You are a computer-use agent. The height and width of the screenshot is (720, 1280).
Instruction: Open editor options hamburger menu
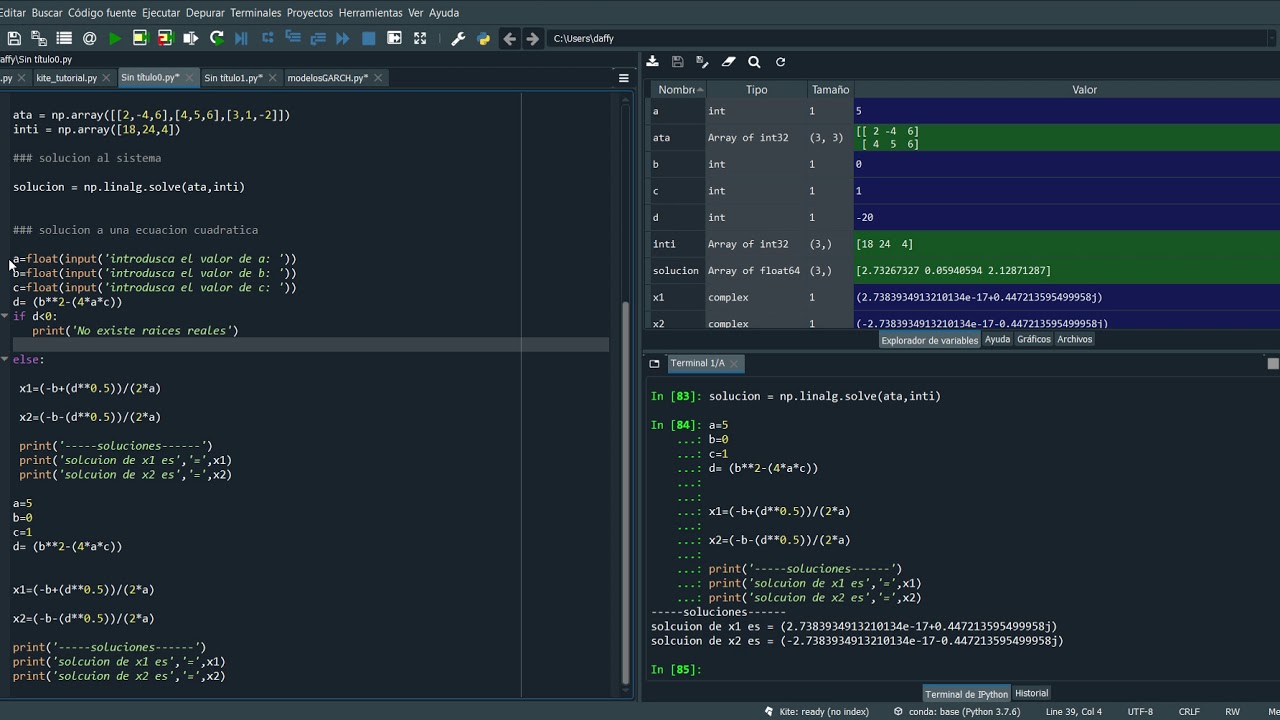point(623,78)
